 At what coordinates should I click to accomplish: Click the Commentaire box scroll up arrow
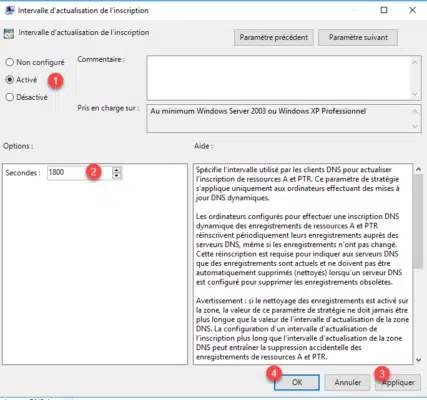point(415,62)
